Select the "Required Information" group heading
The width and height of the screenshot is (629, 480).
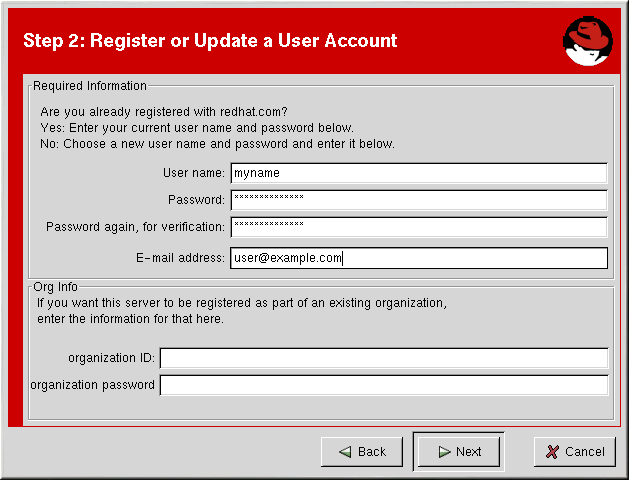pos(90,86)
